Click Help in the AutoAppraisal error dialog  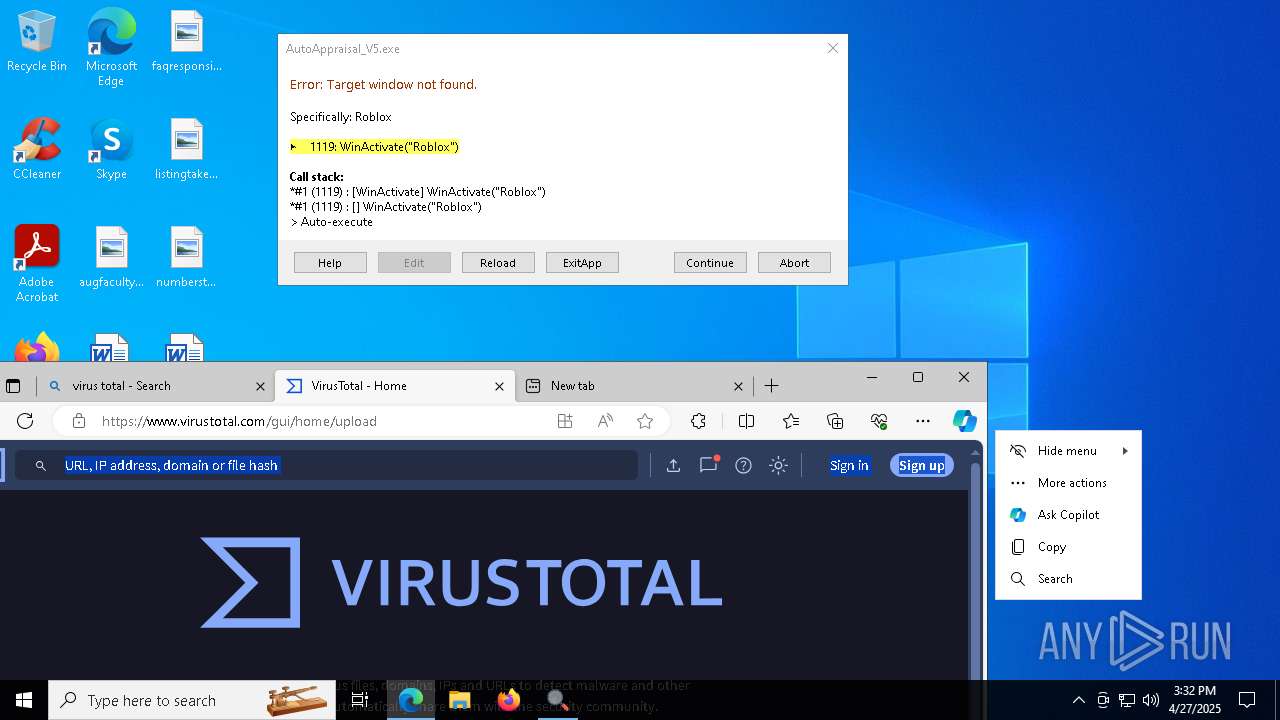point(330,263)
